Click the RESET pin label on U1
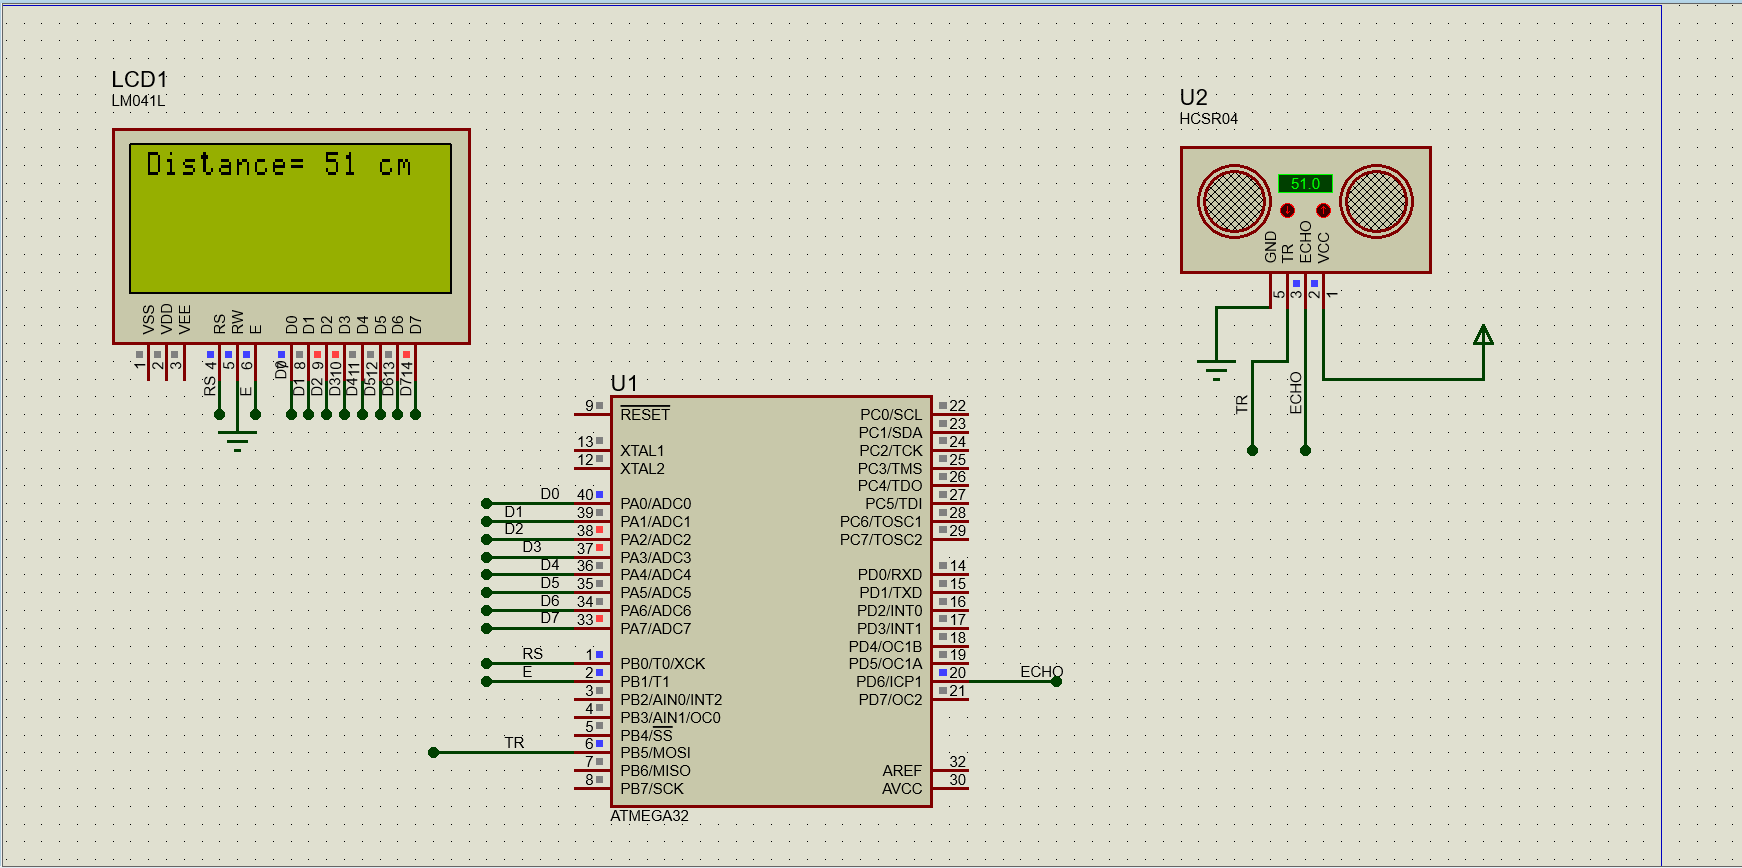The height and width of the screenshot is (868, 1742). [645, 415]
